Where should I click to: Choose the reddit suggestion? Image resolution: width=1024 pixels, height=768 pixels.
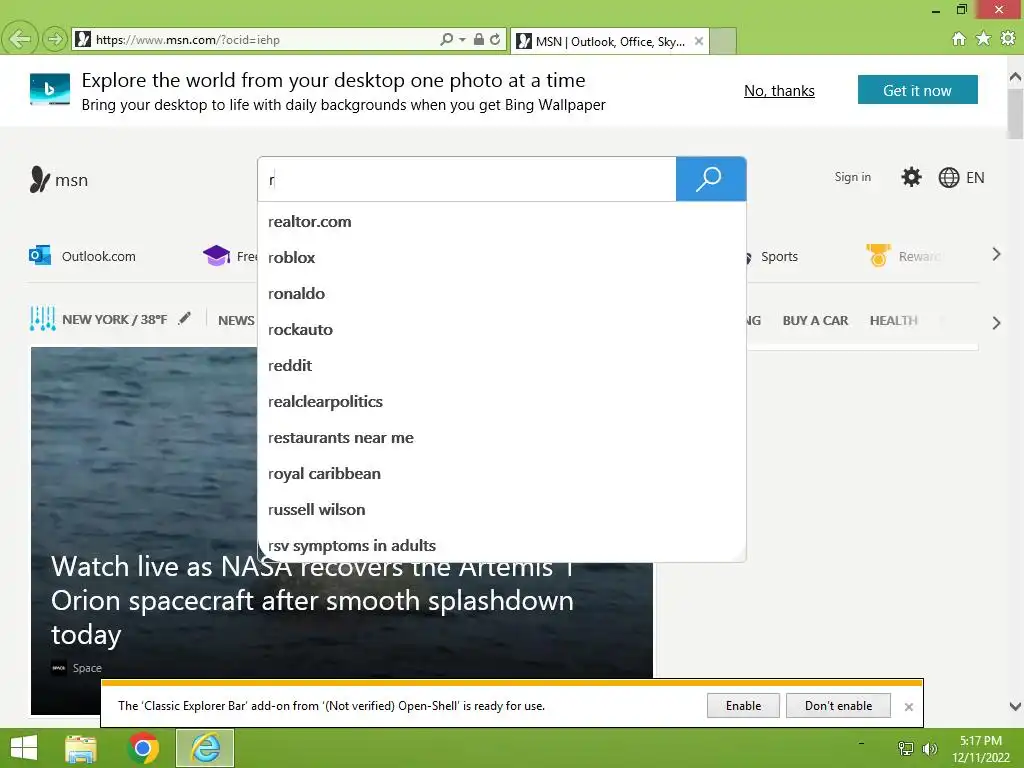click(x=502, y=365)
